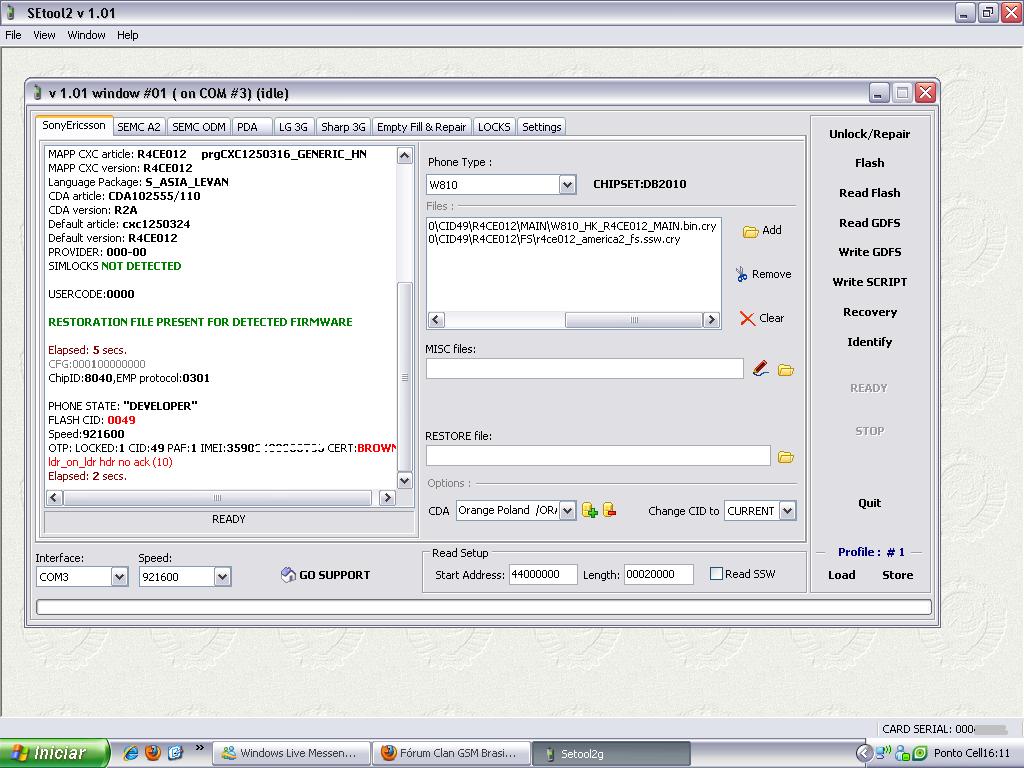This screenshot has width=1024, height=768.
Task: Select the W810_HK_R4CE012_MAIN.bin.cry file entry
Action: tap(572, 226)
